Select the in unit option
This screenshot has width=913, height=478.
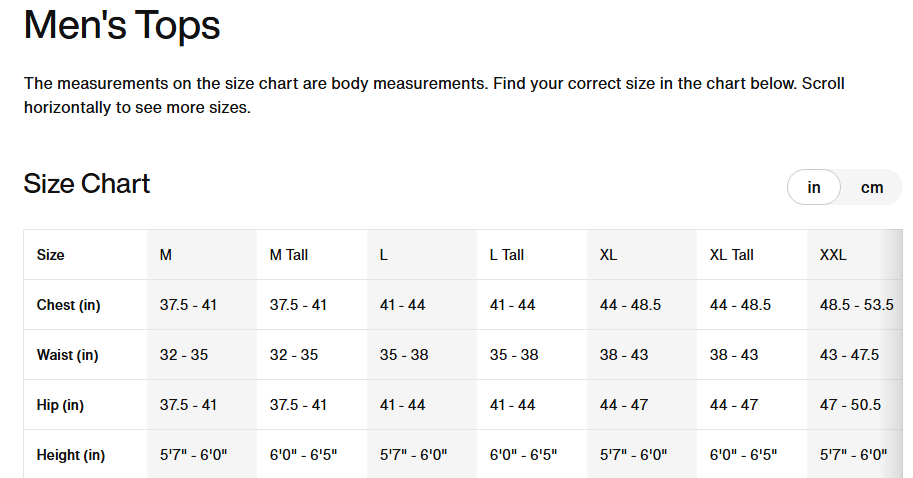coord(814,187)
